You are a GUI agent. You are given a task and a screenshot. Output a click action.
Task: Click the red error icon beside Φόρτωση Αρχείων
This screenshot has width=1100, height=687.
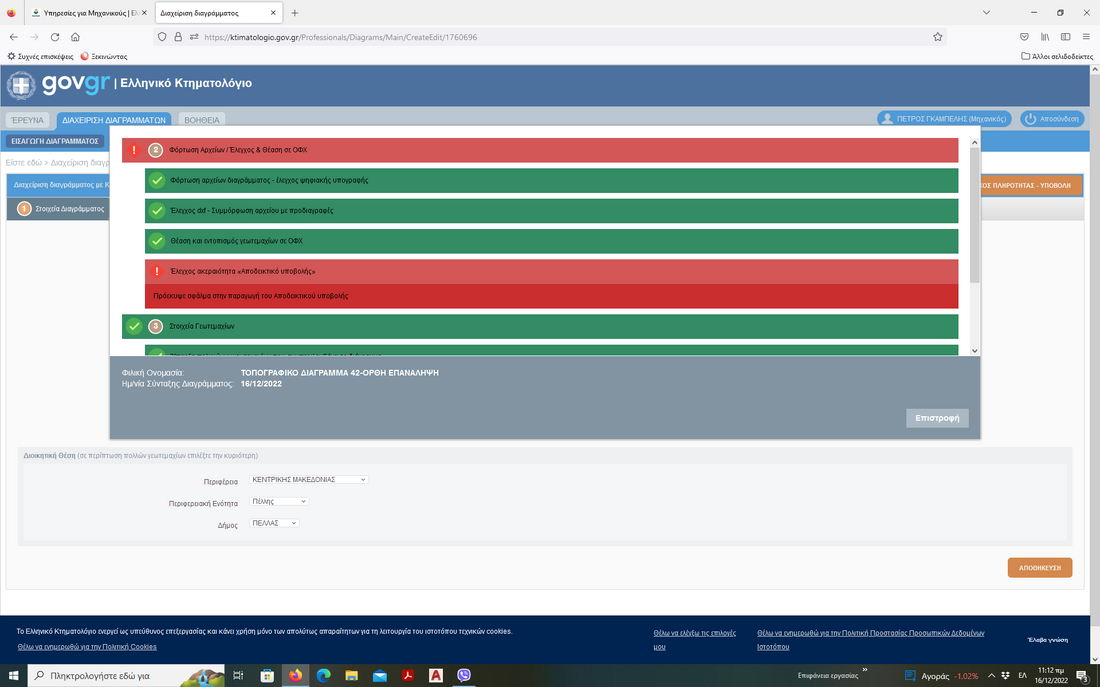tap(134, 150)
